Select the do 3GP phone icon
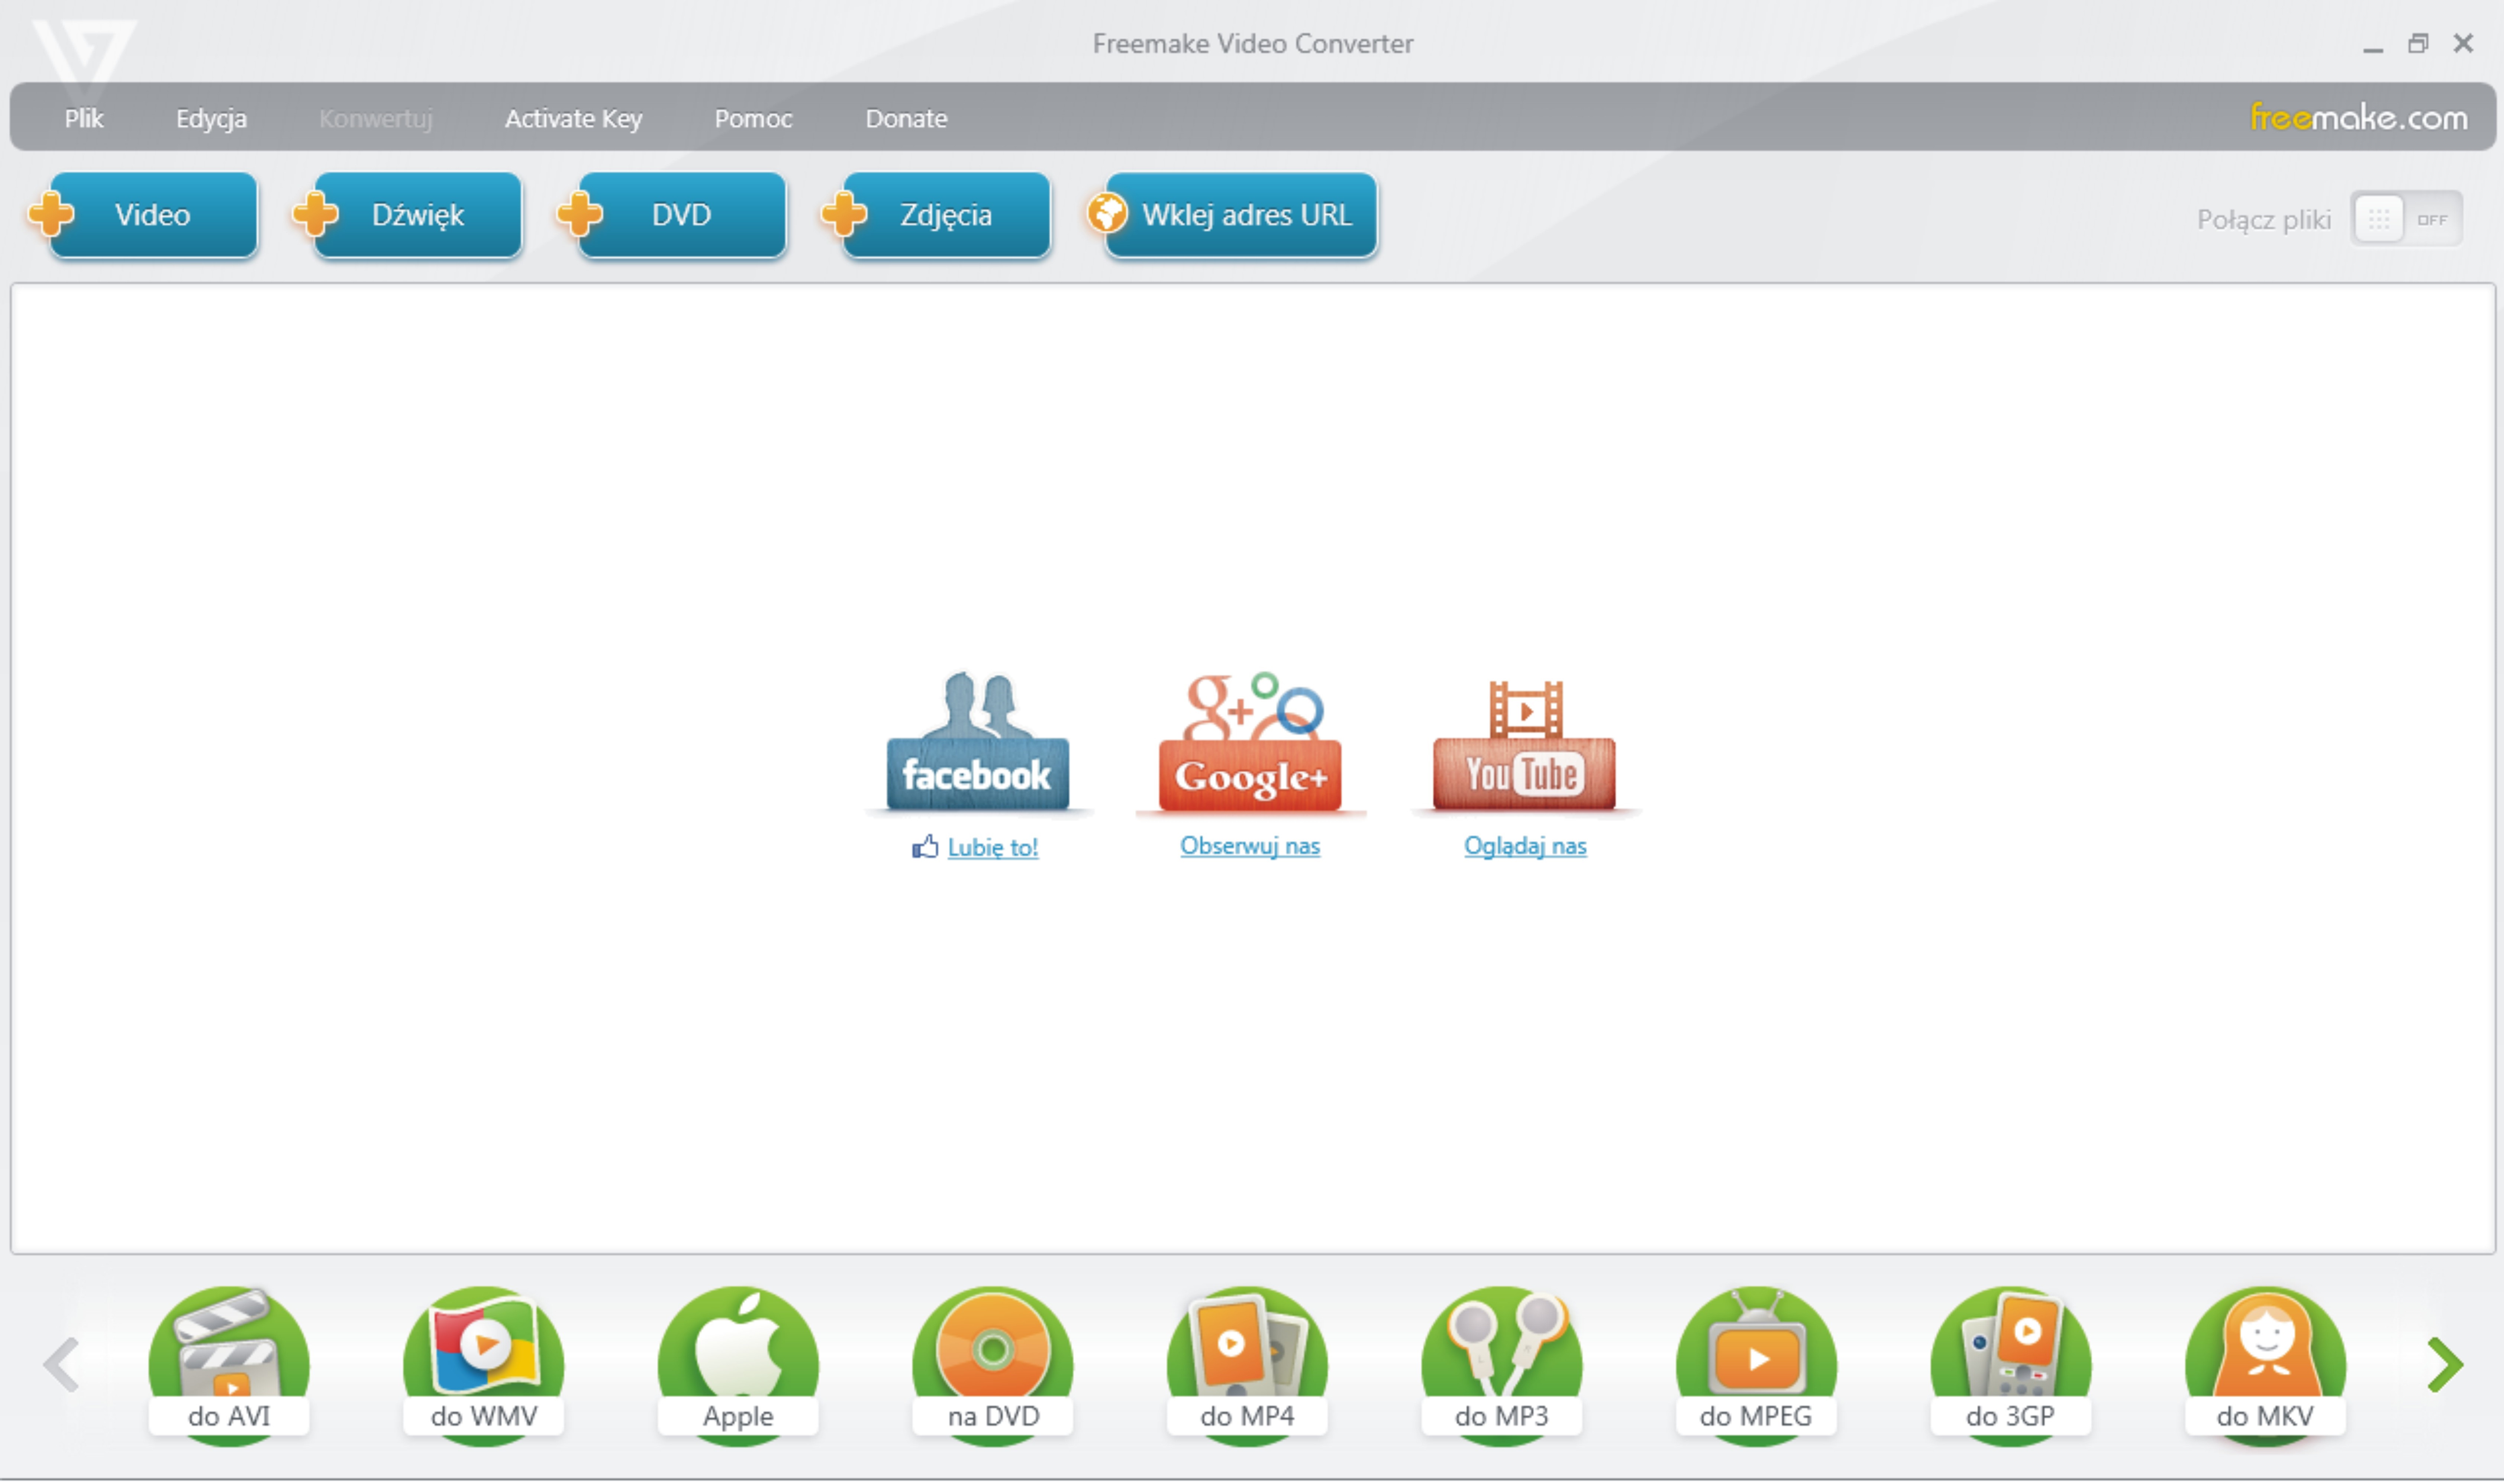Viewport: 2504px width, 1484px height. point(2010,1362)
